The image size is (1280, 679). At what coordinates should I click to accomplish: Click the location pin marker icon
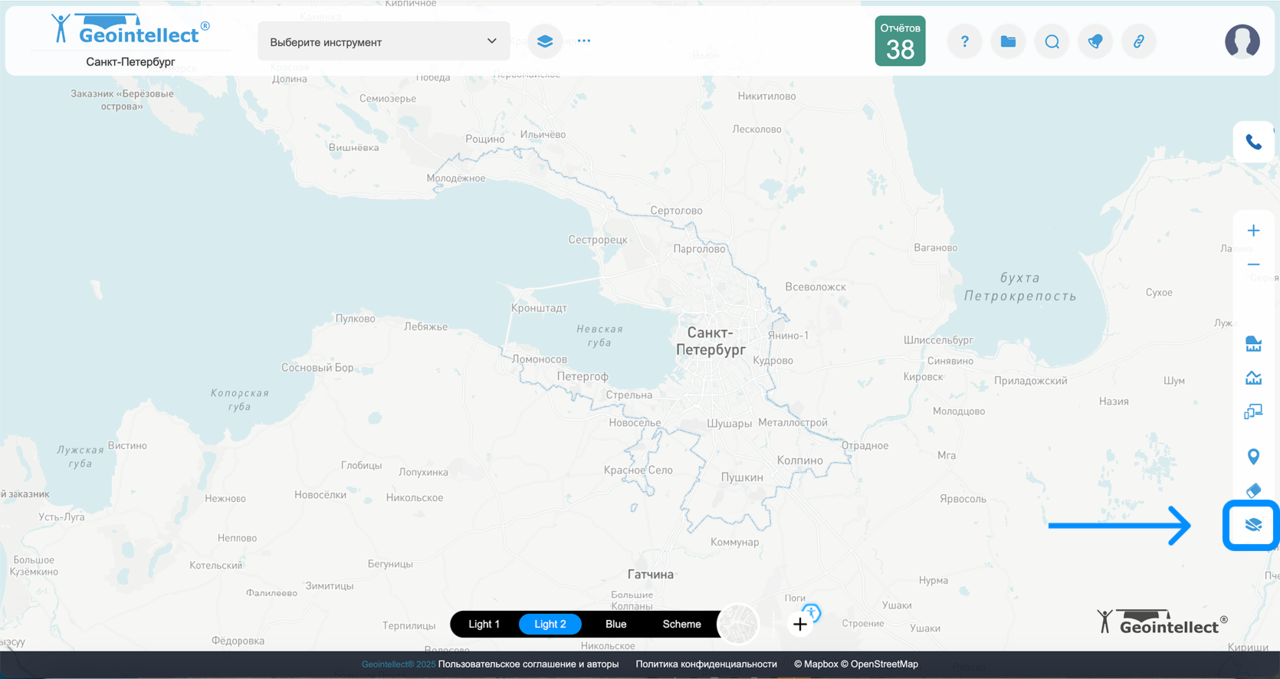pyautogui.click(x=1253, y=457)
